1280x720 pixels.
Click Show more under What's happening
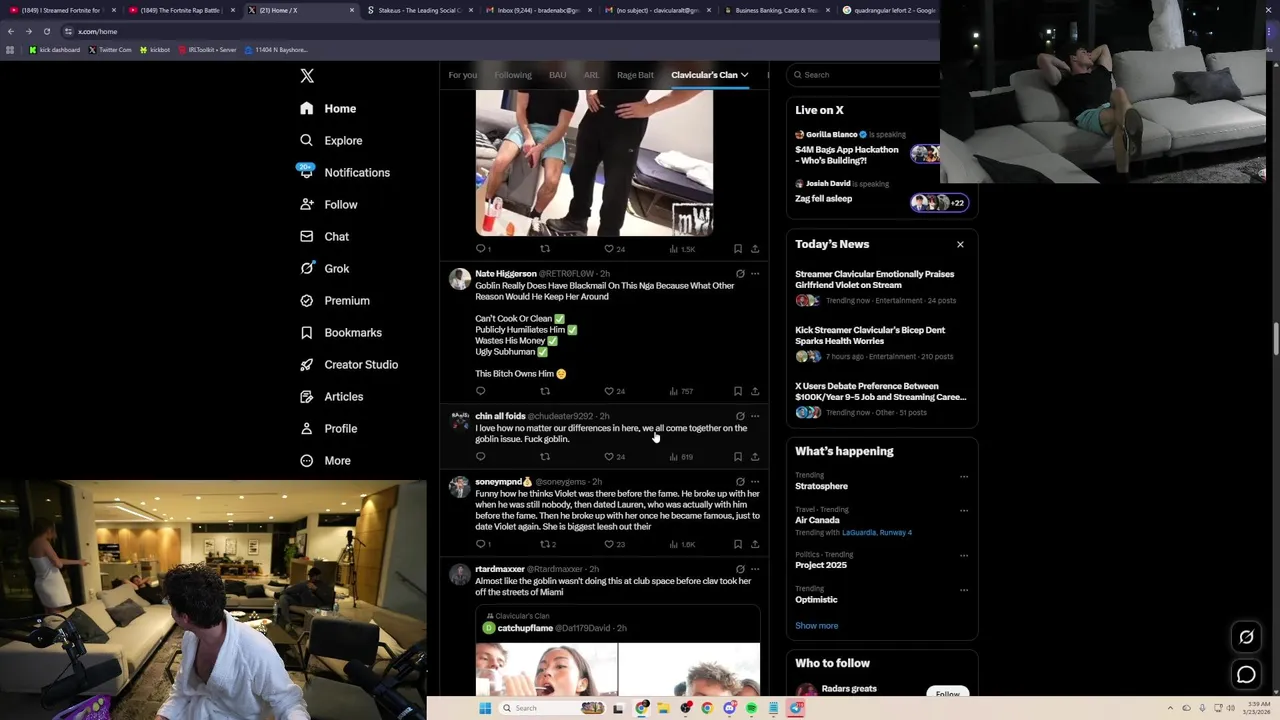(x=817, y=626)
